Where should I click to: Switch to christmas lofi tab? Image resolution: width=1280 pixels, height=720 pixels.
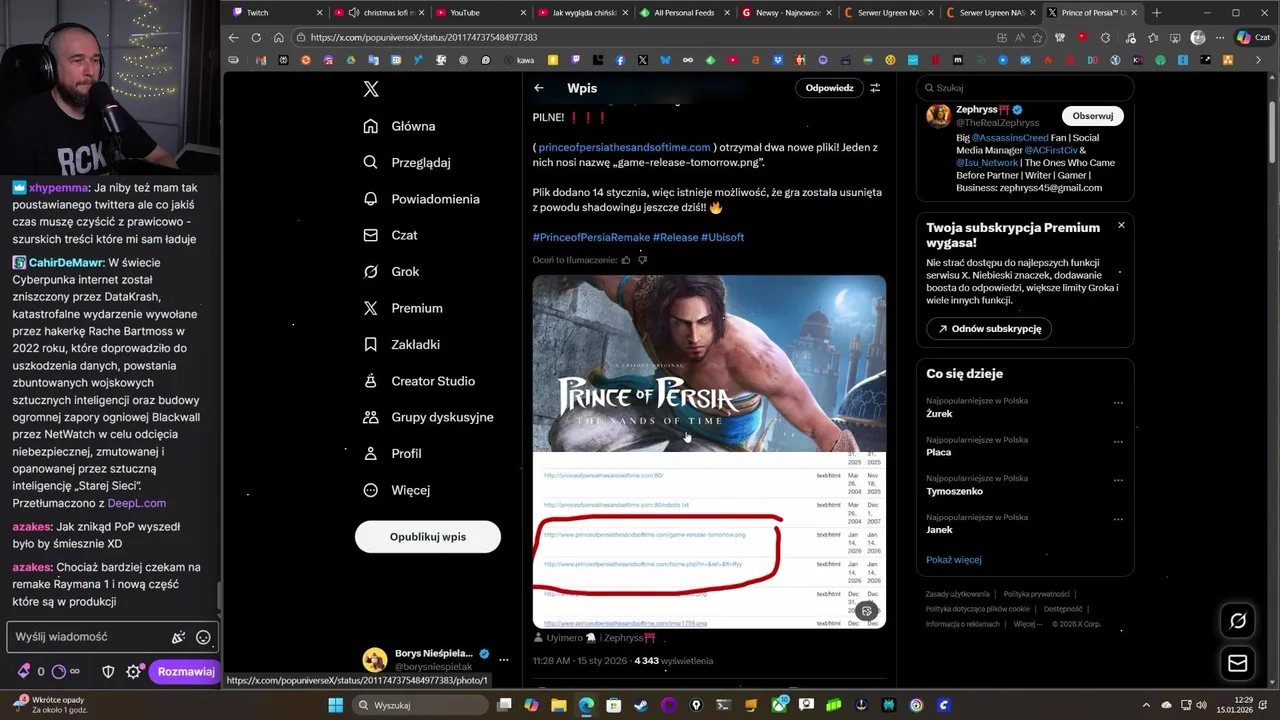click(x=380, y=12)
